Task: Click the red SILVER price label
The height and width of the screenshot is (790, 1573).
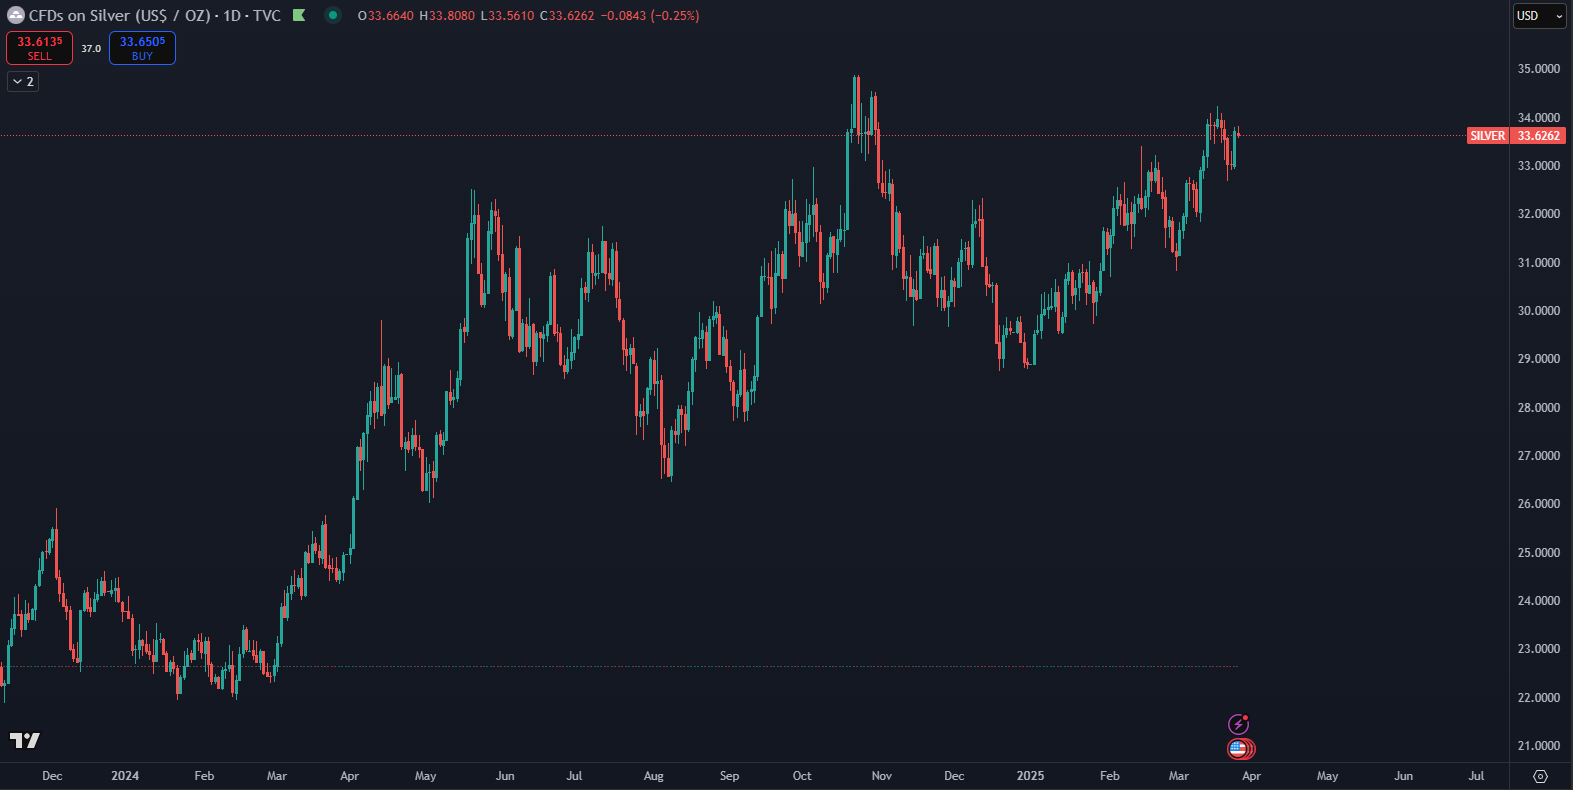Action: pos(1487,136)
